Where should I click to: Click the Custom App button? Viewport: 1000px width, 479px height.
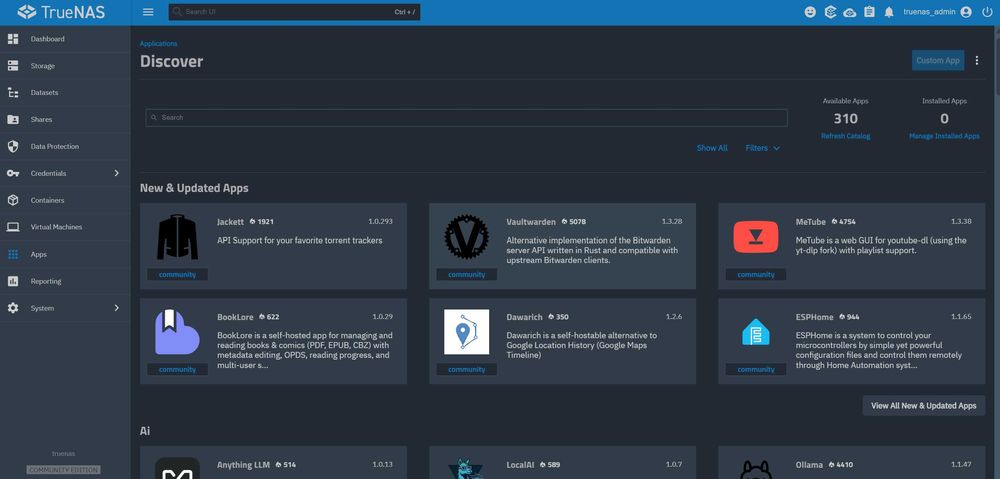point(938,61)
